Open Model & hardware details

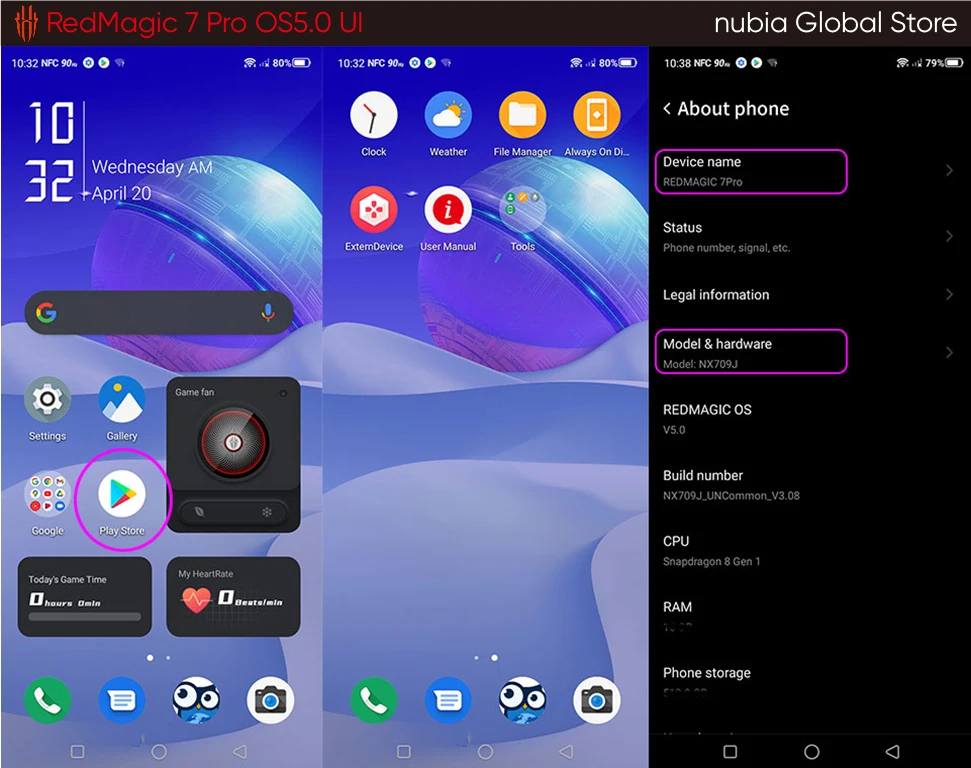click(809, 352)
